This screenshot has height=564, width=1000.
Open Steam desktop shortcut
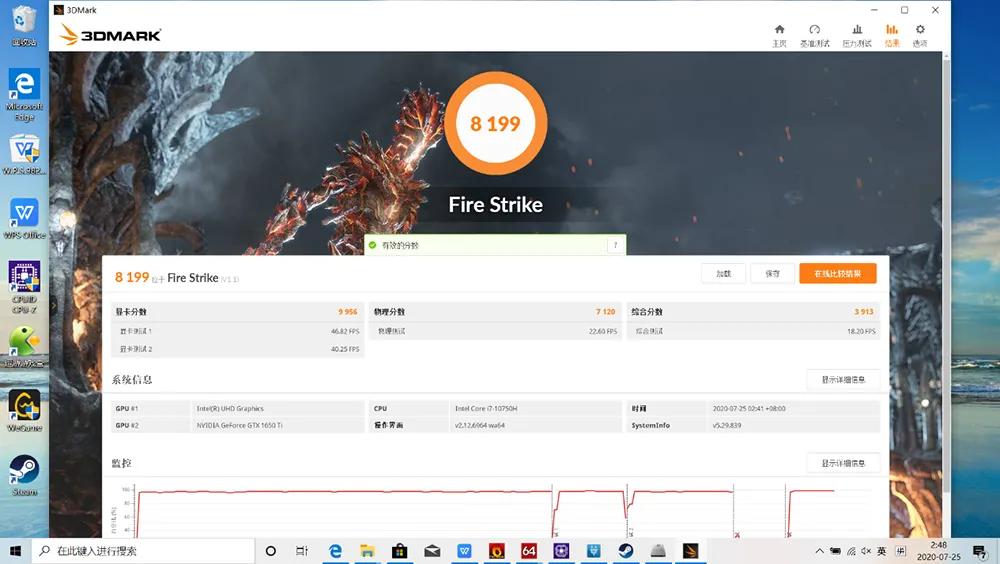pos(24,475)
